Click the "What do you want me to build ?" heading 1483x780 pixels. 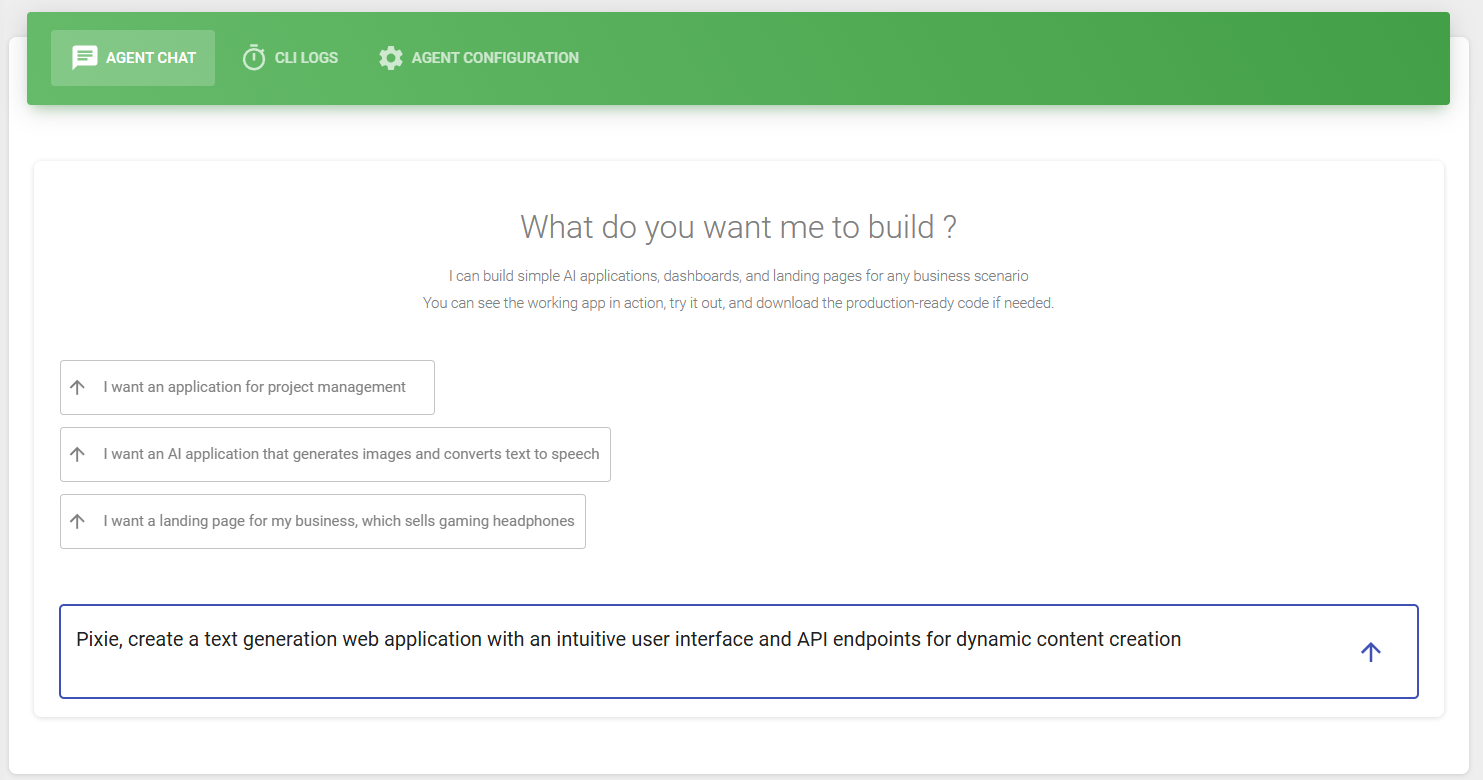click(738, 227)
